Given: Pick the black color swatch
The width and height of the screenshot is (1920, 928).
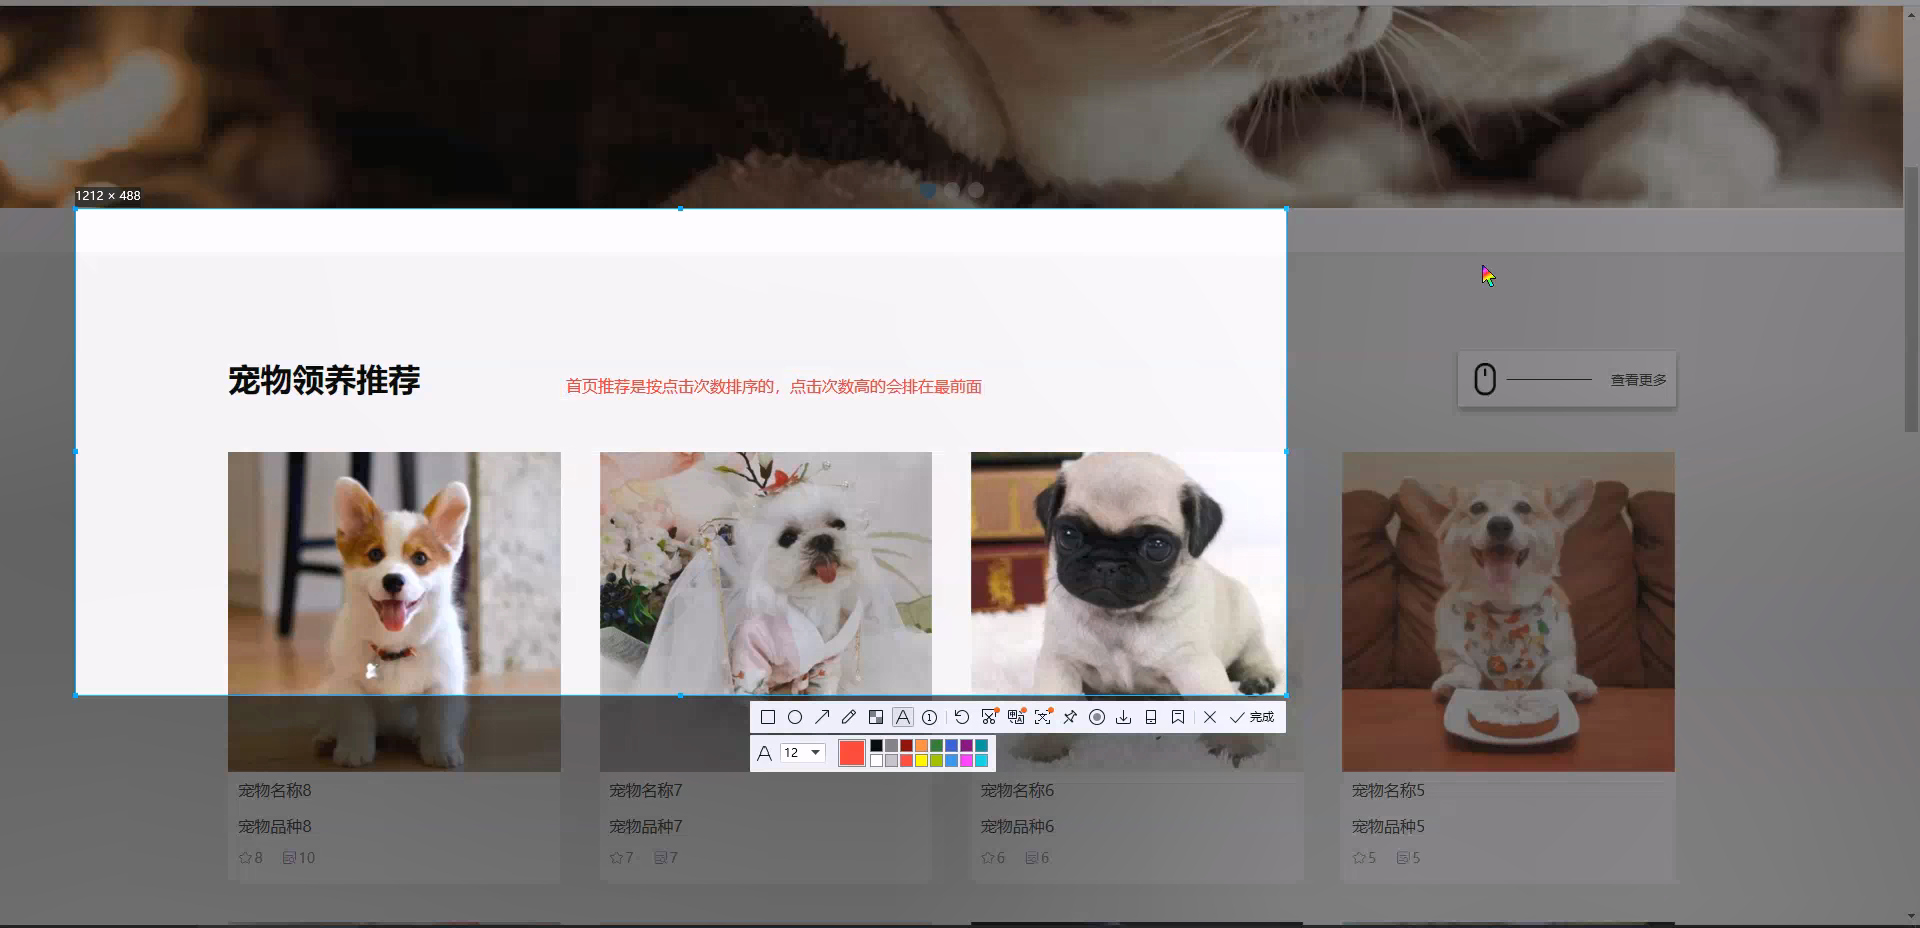Looking at the screenshot, I should click(876, 745).
